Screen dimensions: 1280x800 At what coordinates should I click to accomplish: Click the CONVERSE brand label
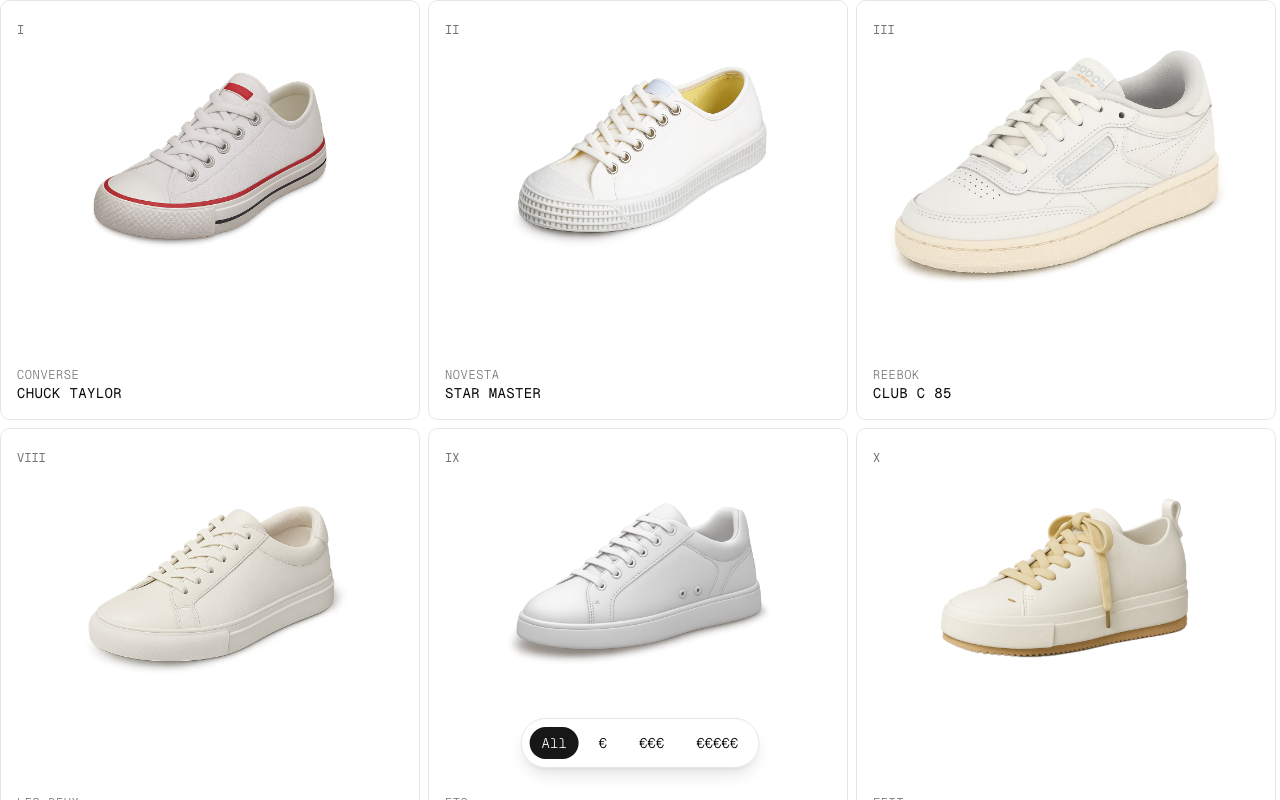pos(48,375)
